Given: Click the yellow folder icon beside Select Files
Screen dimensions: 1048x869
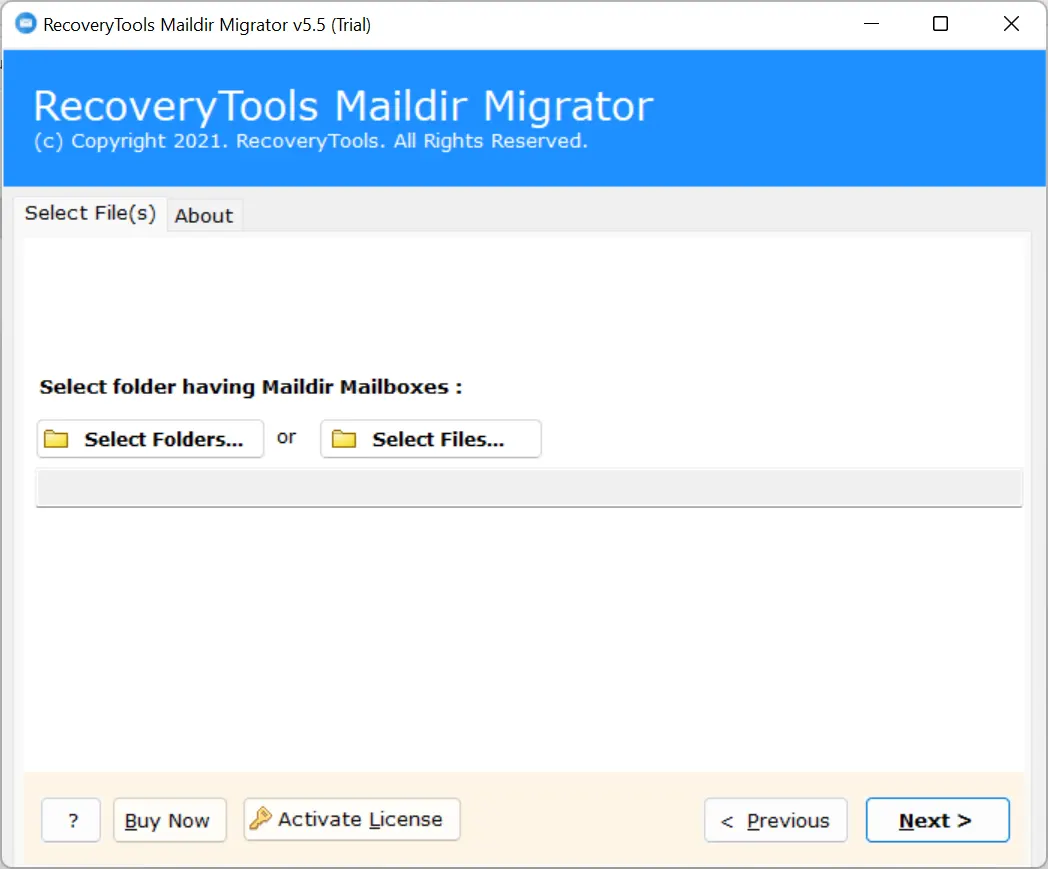Looking at the screenshot, I should click(344, 439).
